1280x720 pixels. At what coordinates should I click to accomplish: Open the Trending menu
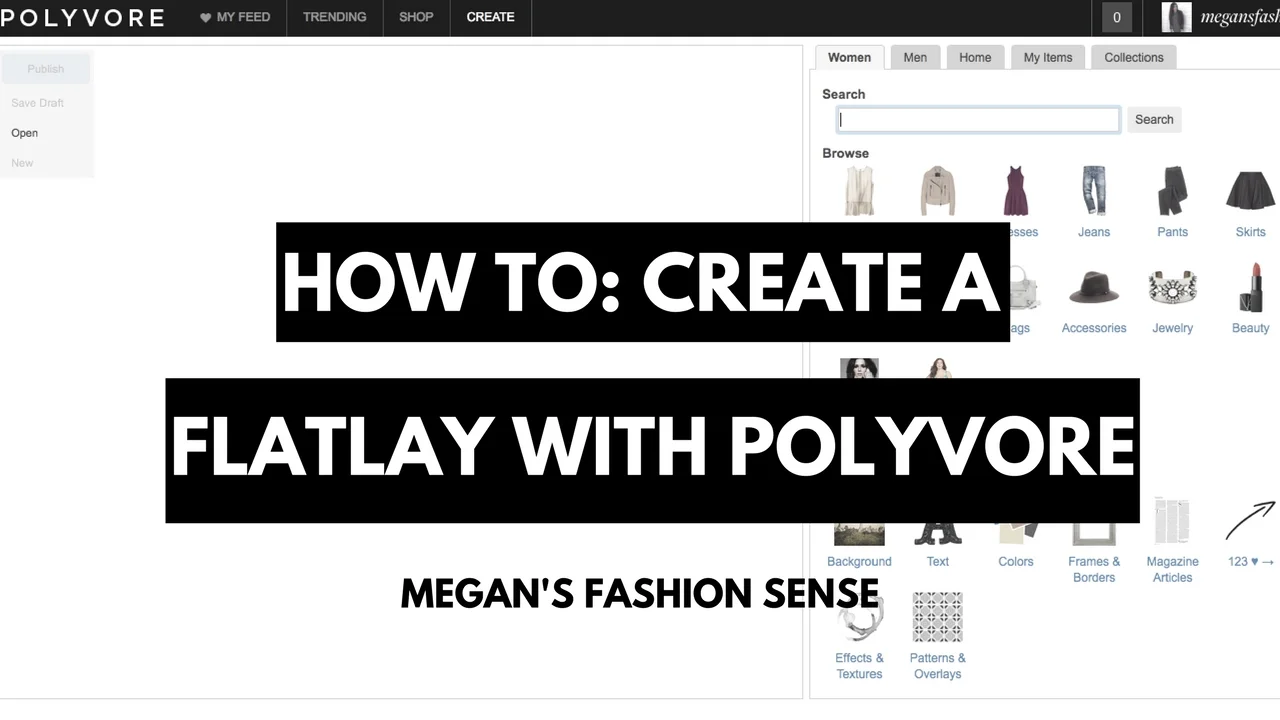click(335, 17)
